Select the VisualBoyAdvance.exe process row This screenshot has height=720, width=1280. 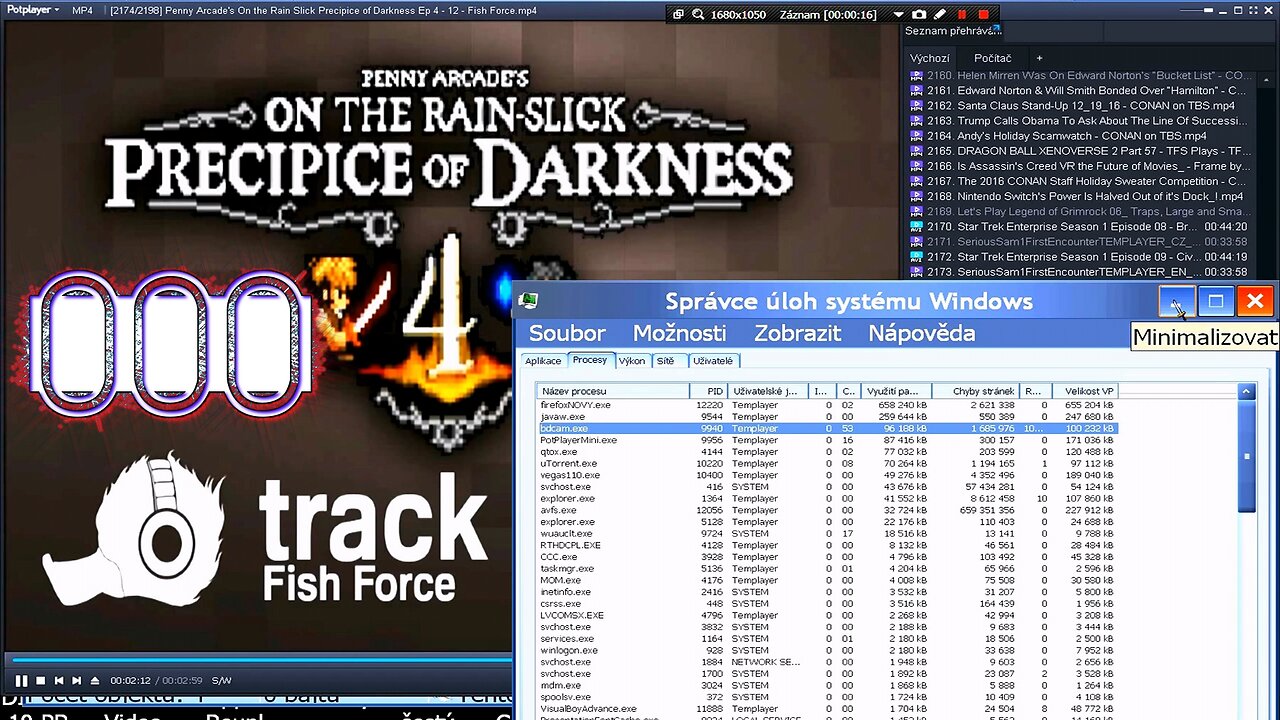826,708
